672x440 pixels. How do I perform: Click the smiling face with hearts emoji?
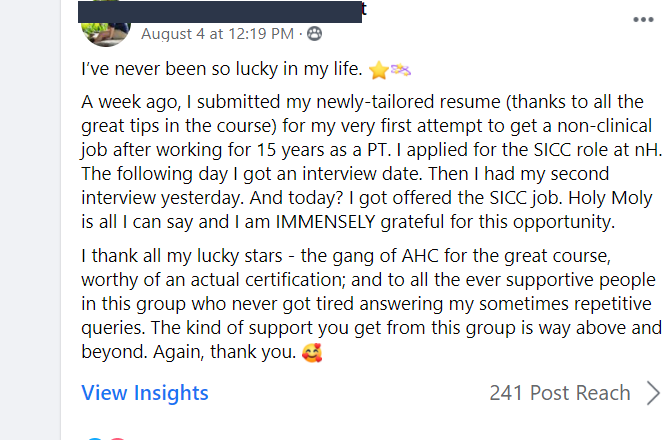[x=312, y=353]
